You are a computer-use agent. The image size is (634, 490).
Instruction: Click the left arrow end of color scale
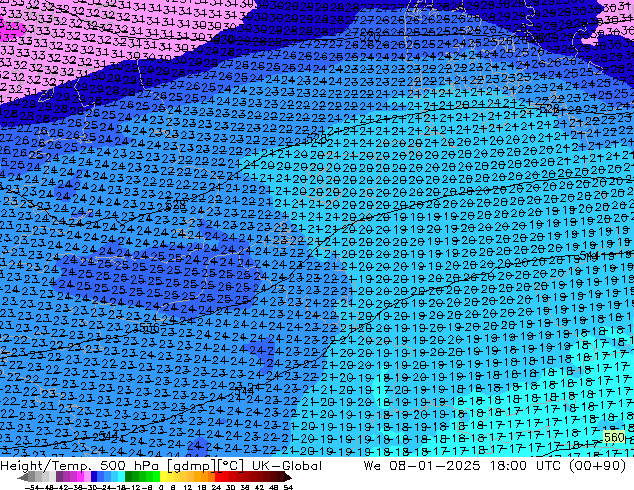(23, 477)
